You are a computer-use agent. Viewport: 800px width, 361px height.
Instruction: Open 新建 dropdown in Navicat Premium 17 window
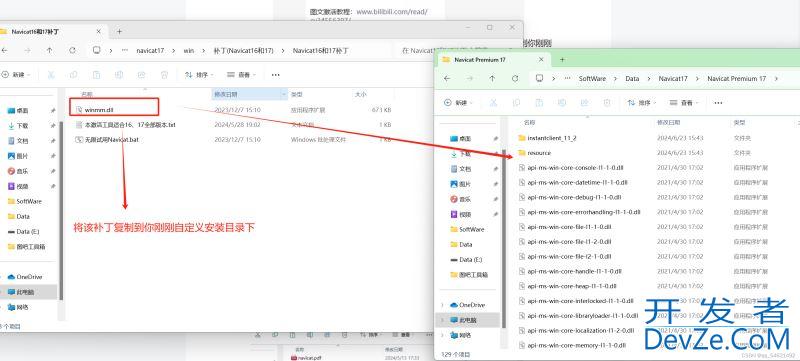tap(459, 102)
